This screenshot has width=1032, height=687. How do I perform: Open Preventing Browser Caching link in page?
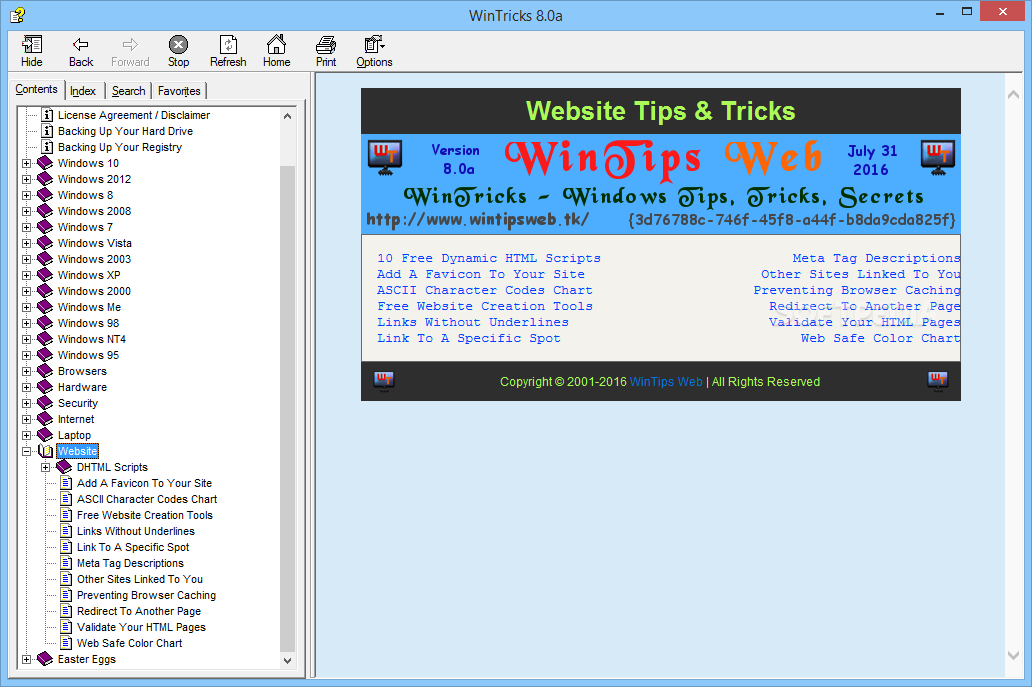point(857,290)
